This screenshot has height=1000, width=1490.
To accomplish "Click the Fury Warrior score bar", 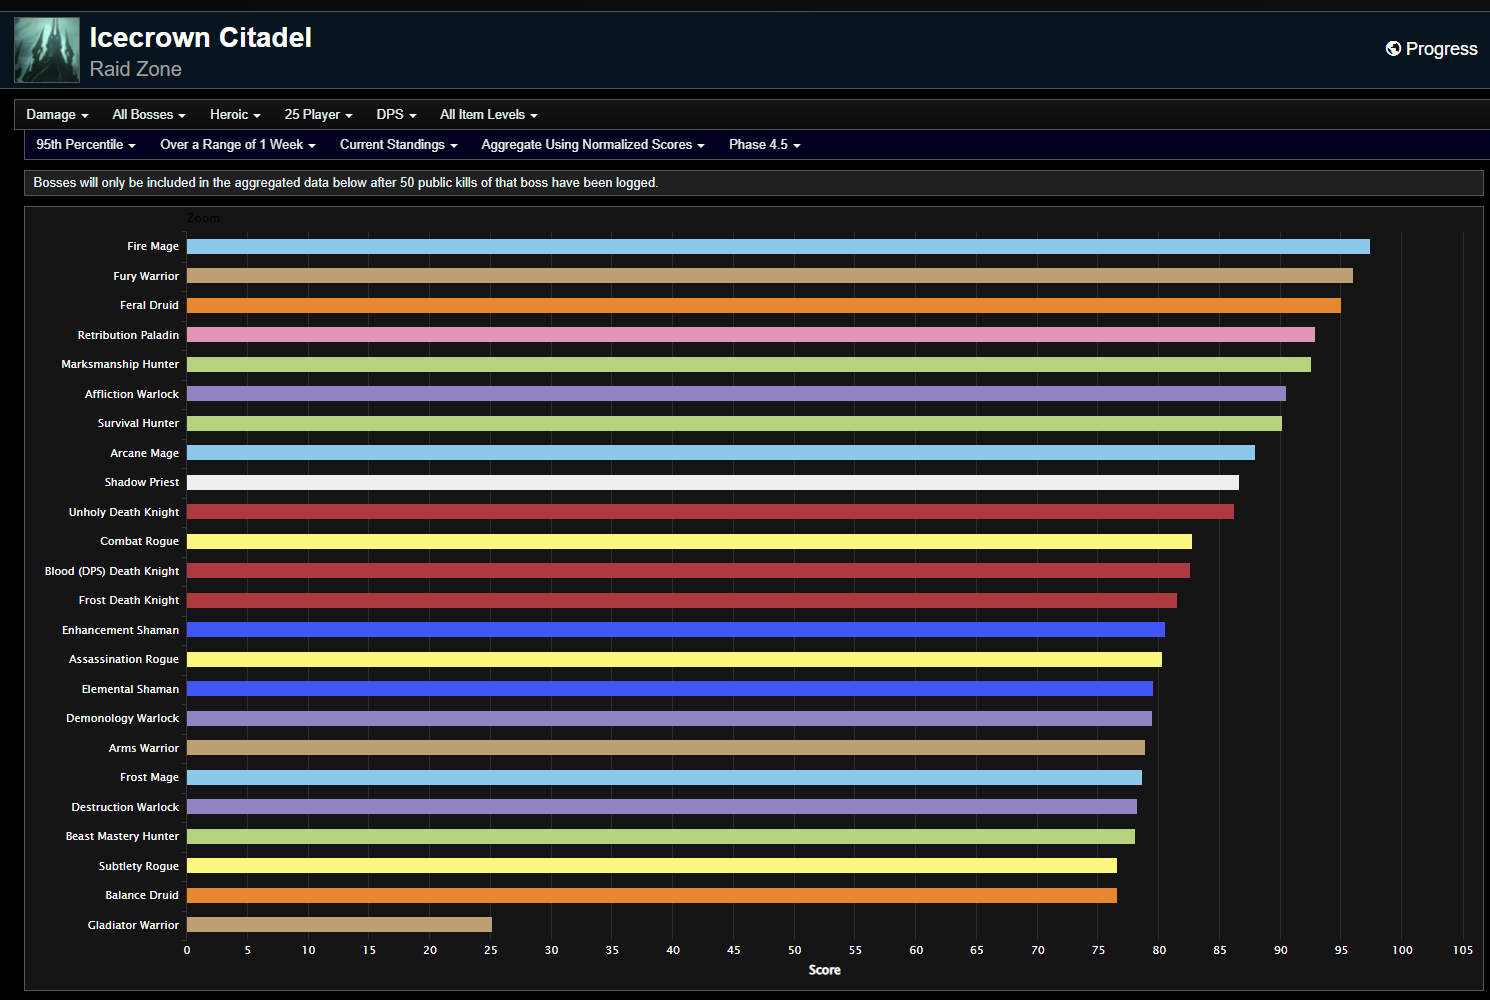I will (770, 276).
